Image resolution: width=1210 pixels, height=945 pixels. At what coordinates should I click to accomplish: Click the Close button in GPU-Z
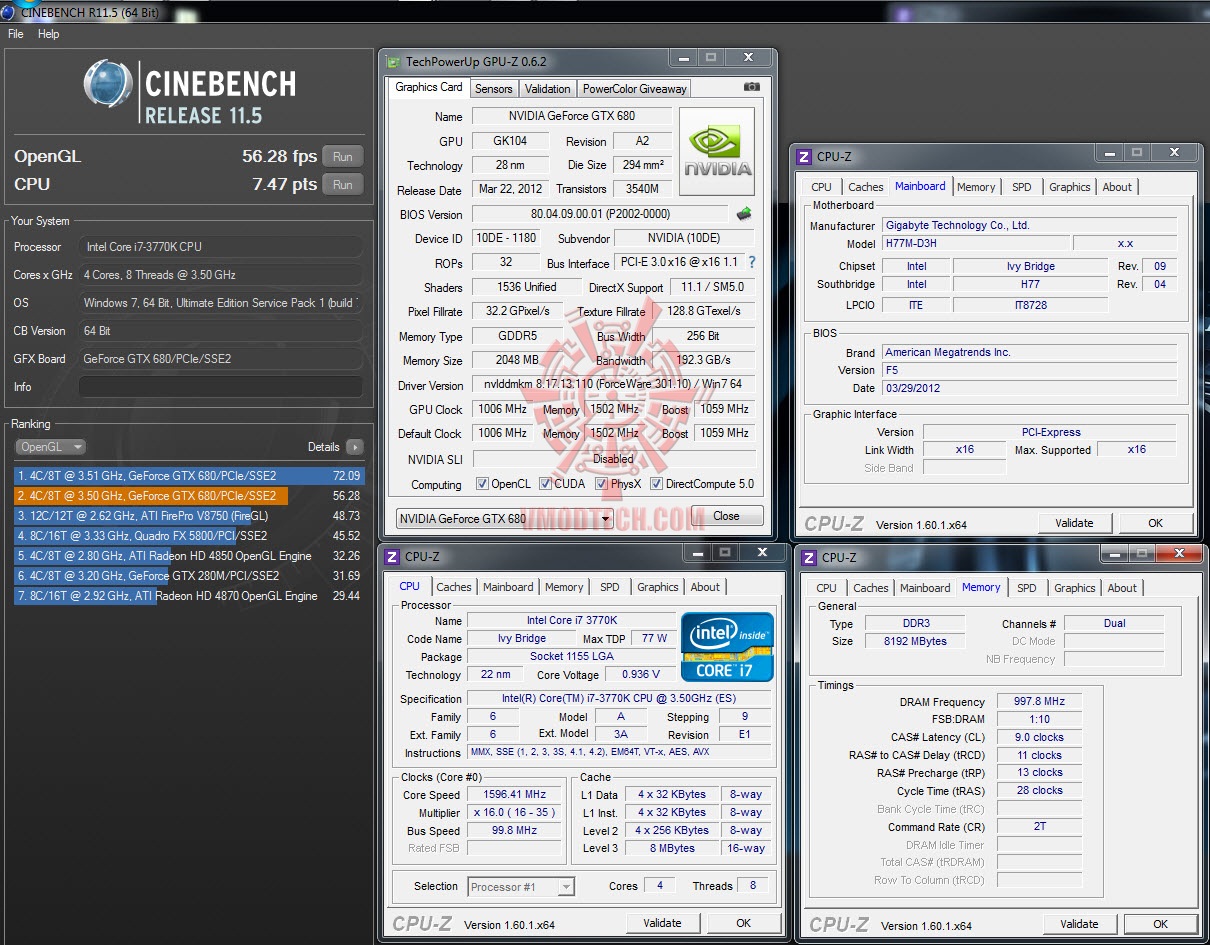pos(727,516)
